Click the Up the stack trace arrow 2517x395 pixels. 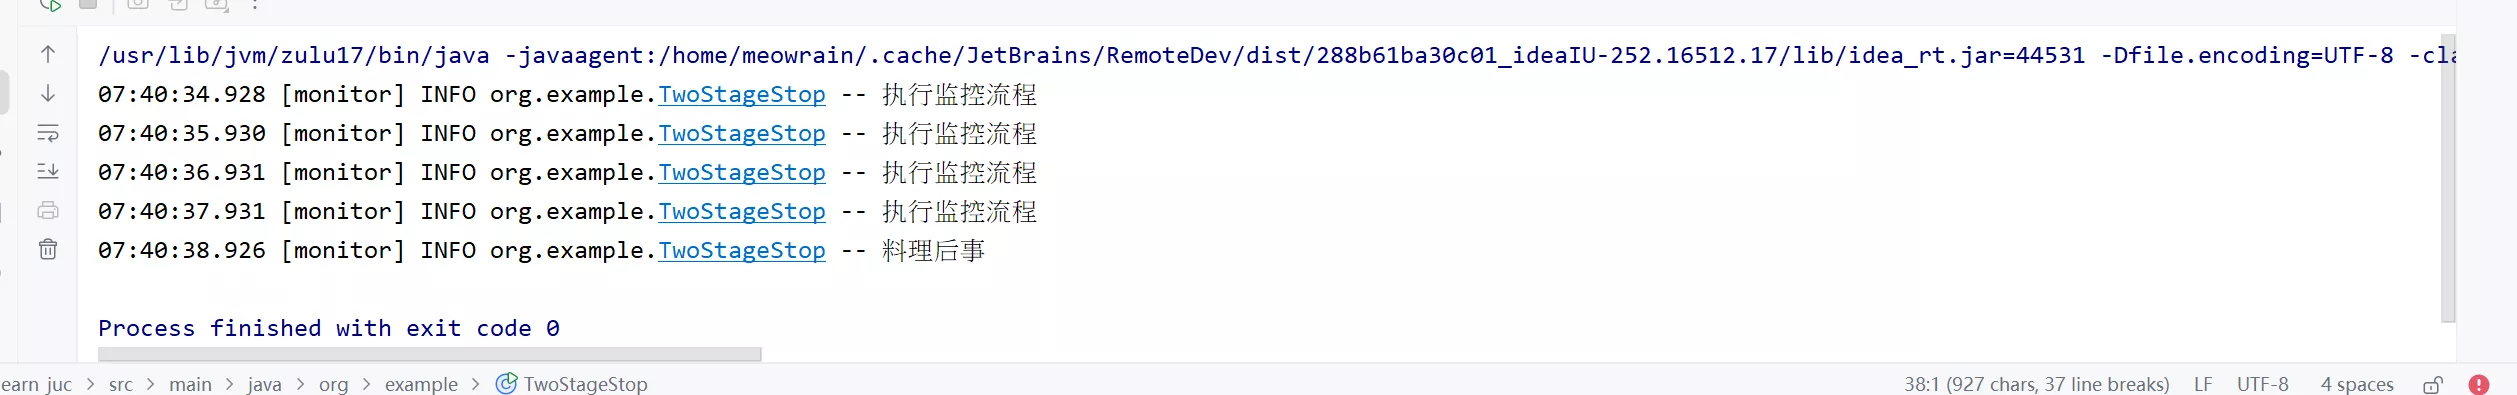point(48,55)
